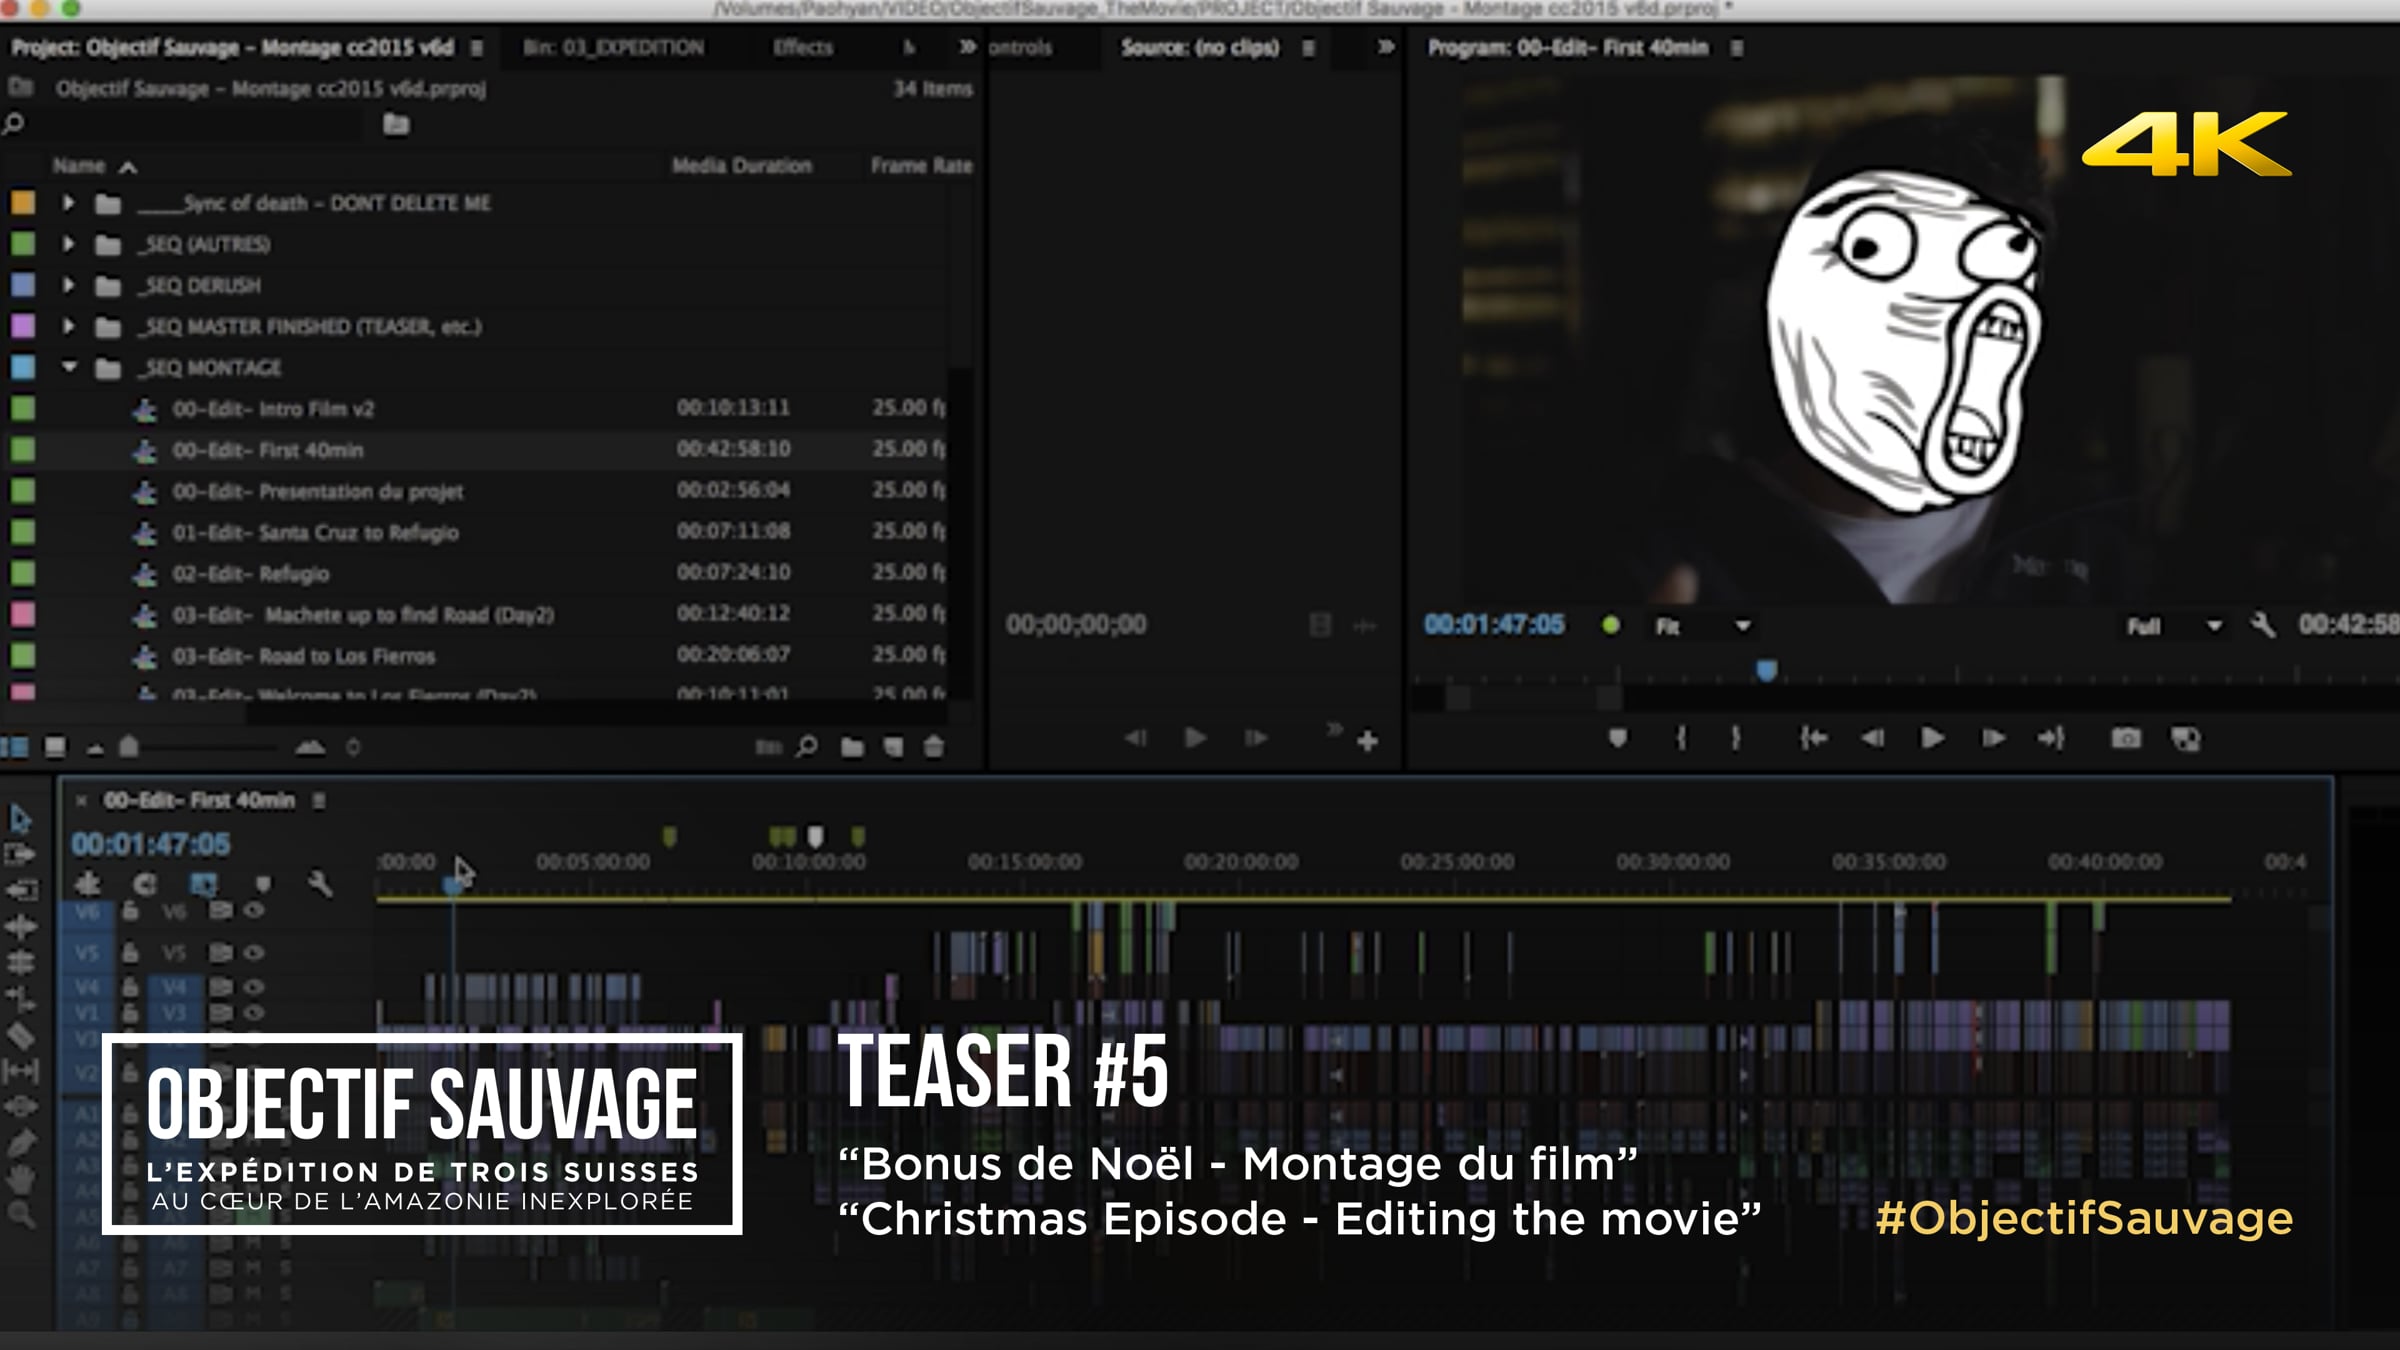Toggle the eye visibility of track V4
Screen dimensions: 2400x1350
click(254, 987)
